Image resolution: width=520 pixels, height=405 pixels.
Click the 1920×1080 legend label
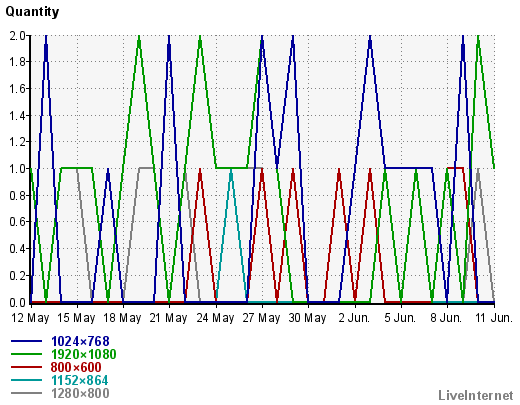pos(84,354)
